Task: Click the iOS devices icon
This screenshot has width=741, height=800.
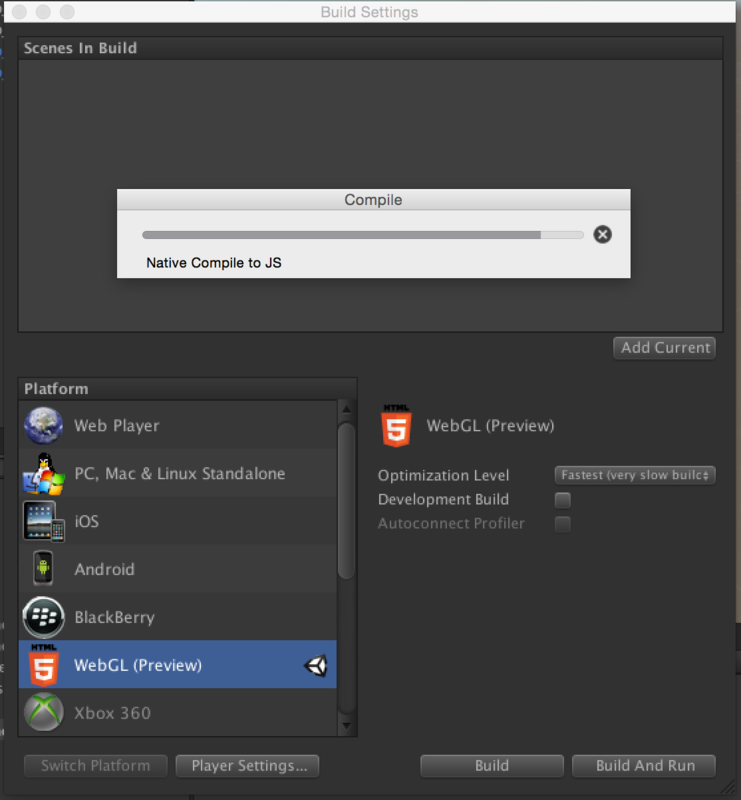Action: point(43,521)
